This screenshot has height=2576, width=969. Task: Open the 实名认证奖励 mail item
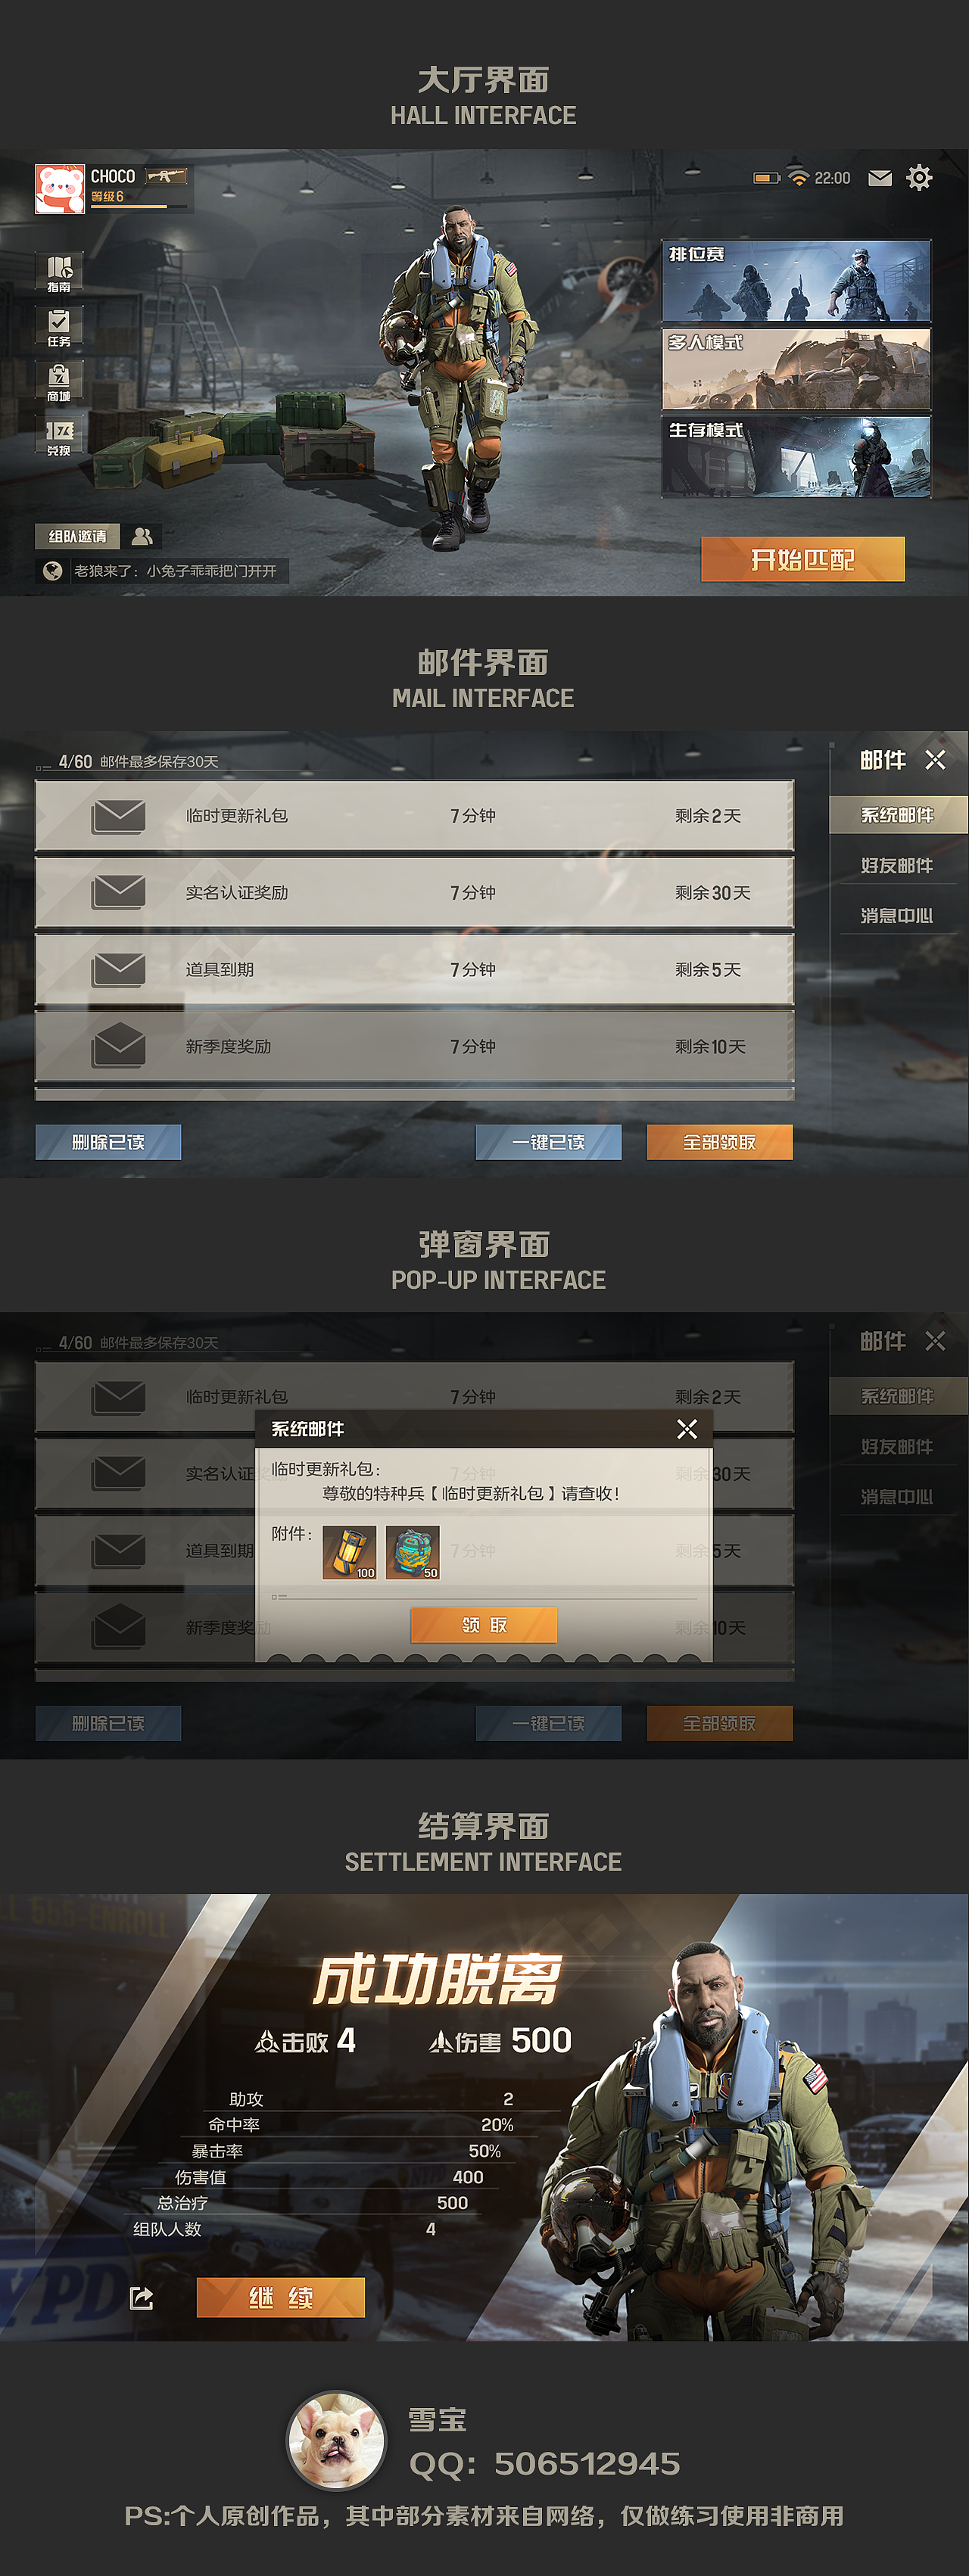point(414,892)
